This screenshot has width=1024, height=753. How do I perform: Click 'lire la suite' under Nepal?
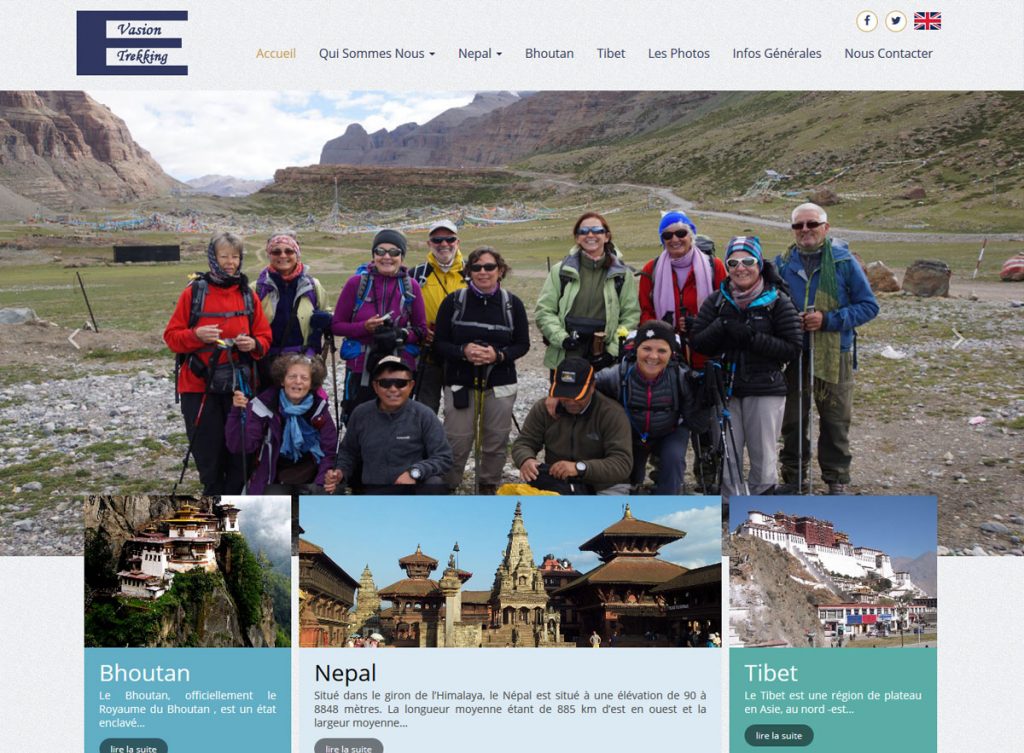(348, 746)
